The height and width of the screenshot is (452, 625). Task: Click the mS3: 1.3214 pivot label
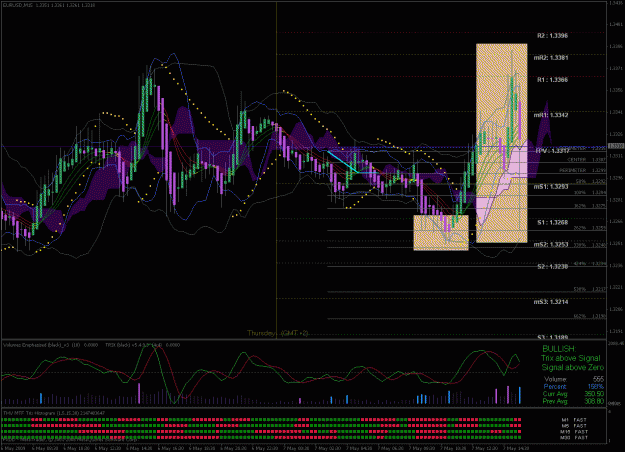(x=551, y=302)
